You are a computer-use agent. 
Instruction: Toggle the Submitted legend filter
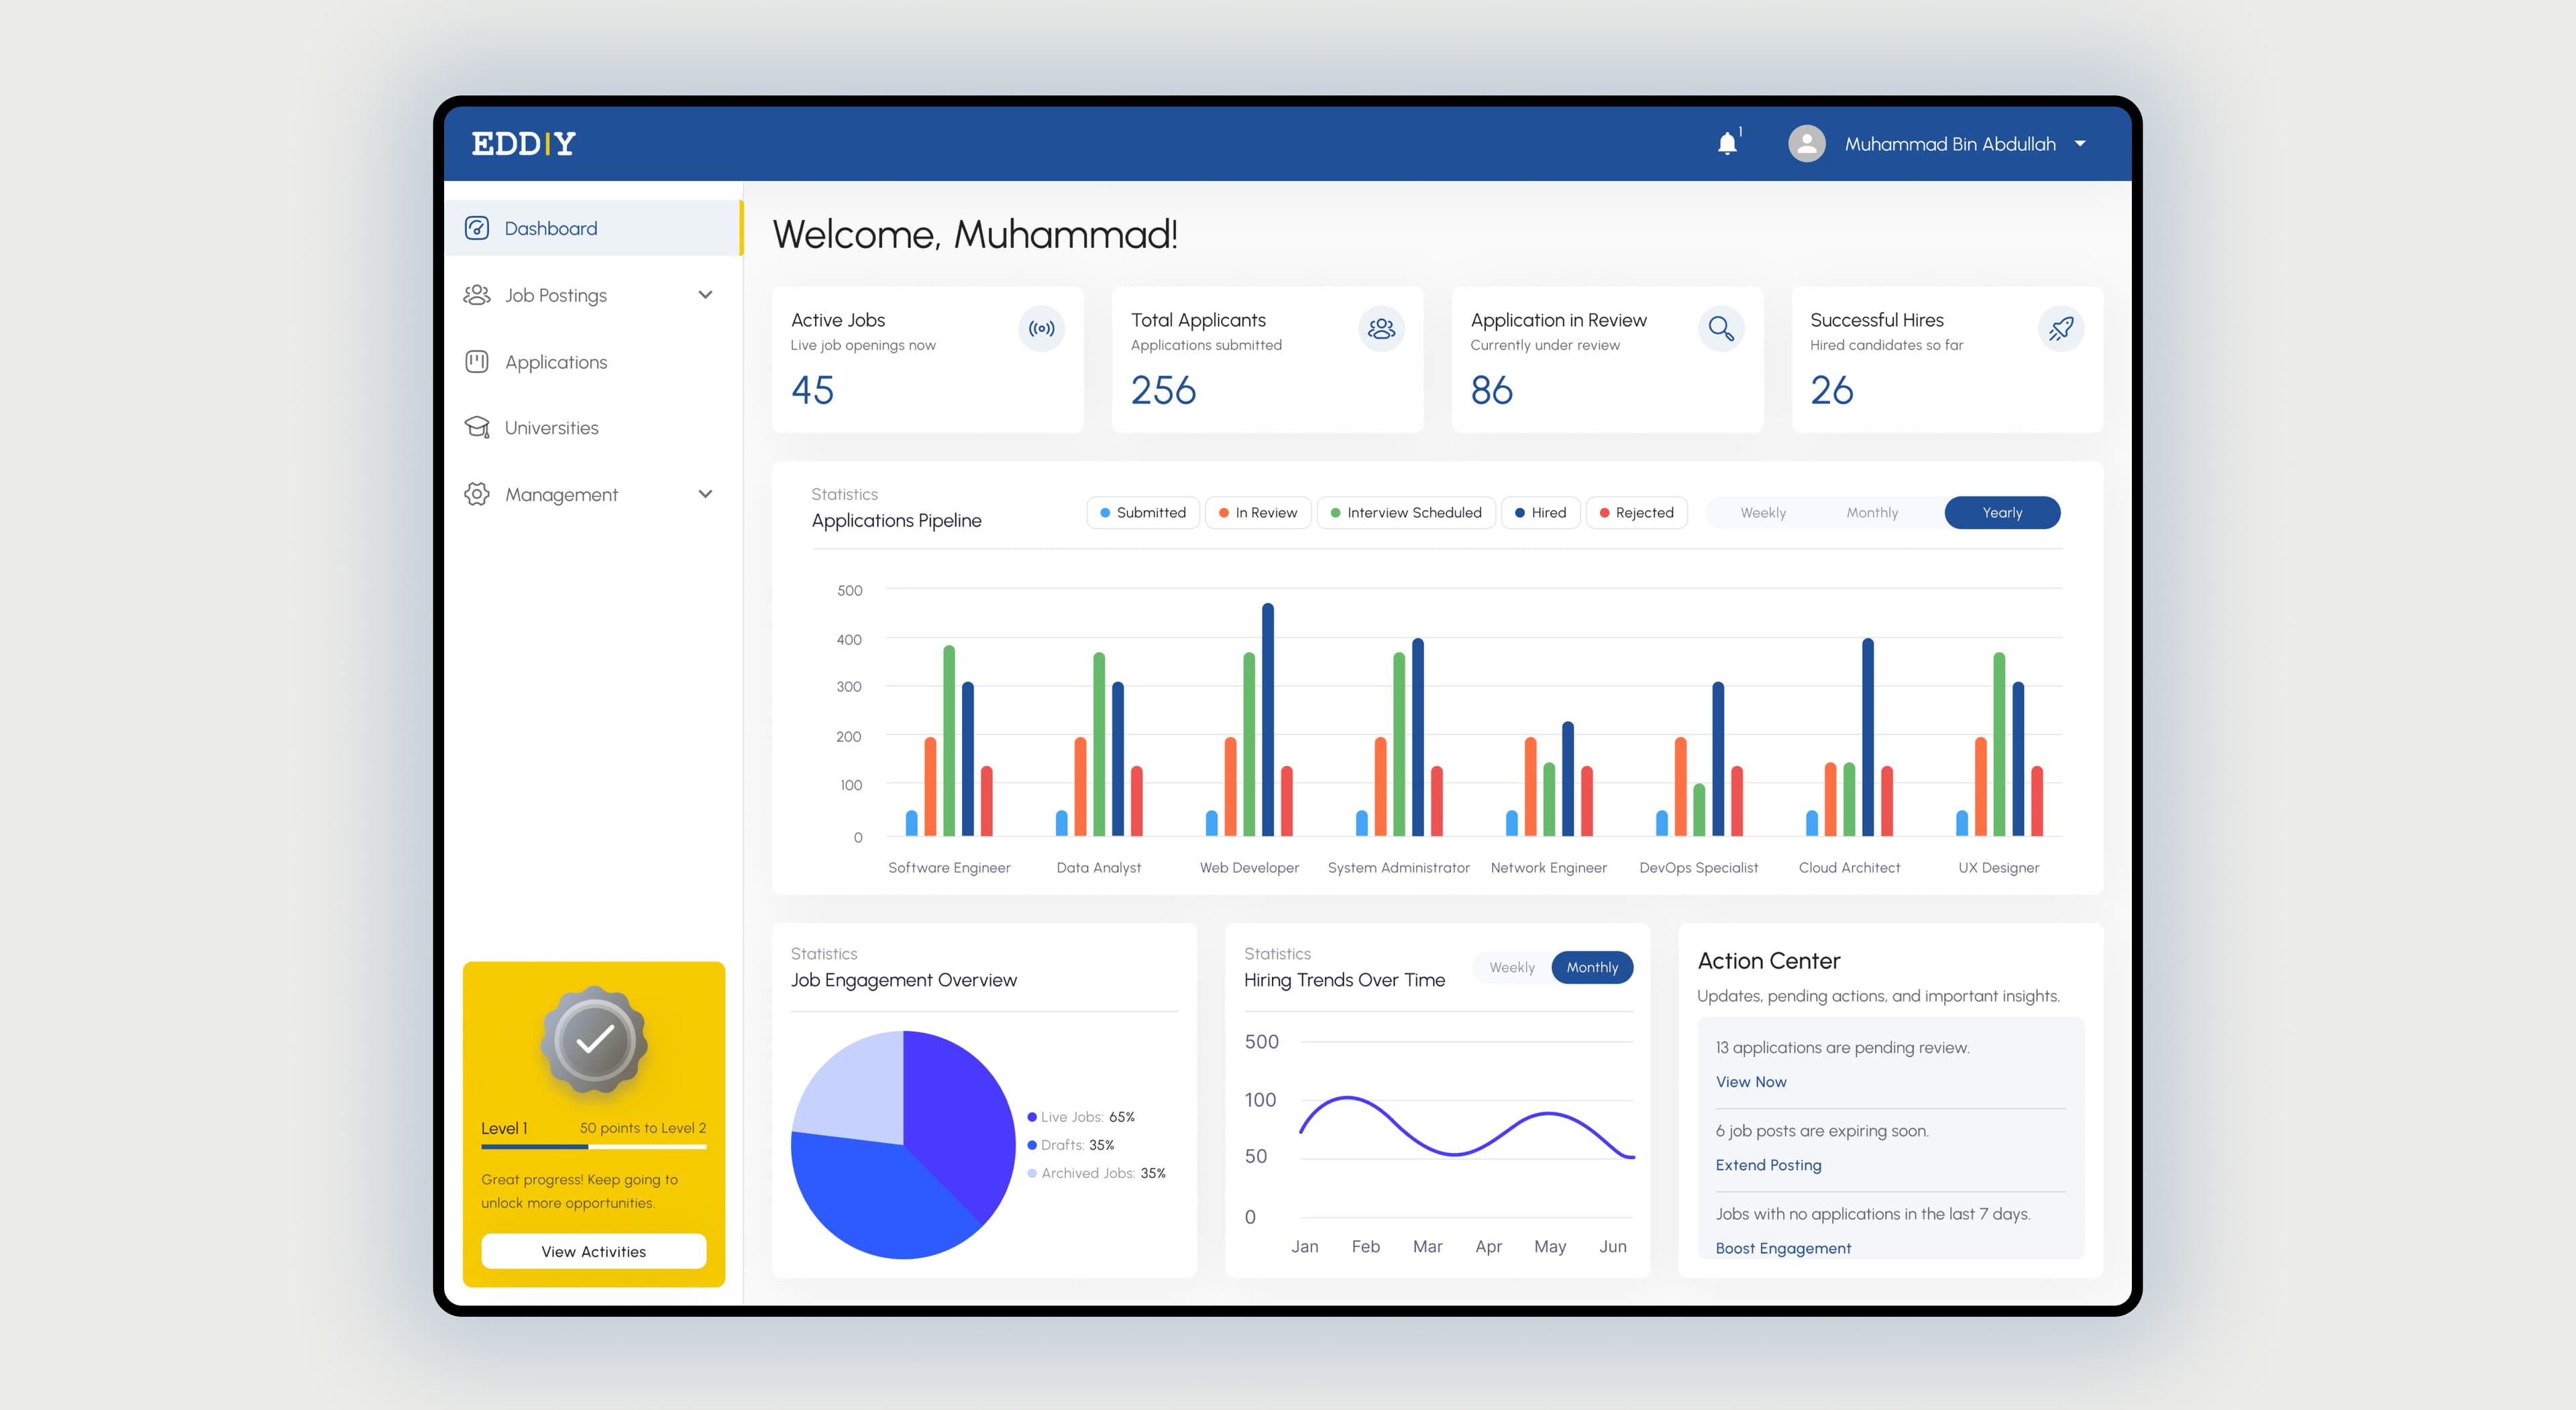(1143, 512)
